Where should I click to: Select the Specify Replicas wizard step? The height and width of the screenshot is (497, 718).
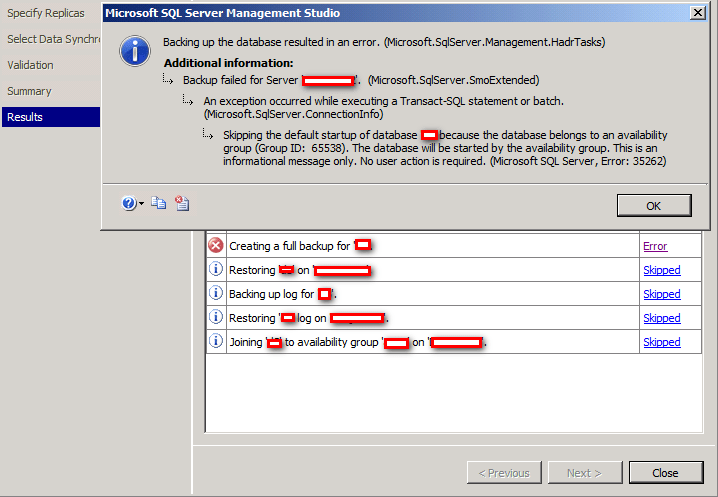tap(46, 13)
